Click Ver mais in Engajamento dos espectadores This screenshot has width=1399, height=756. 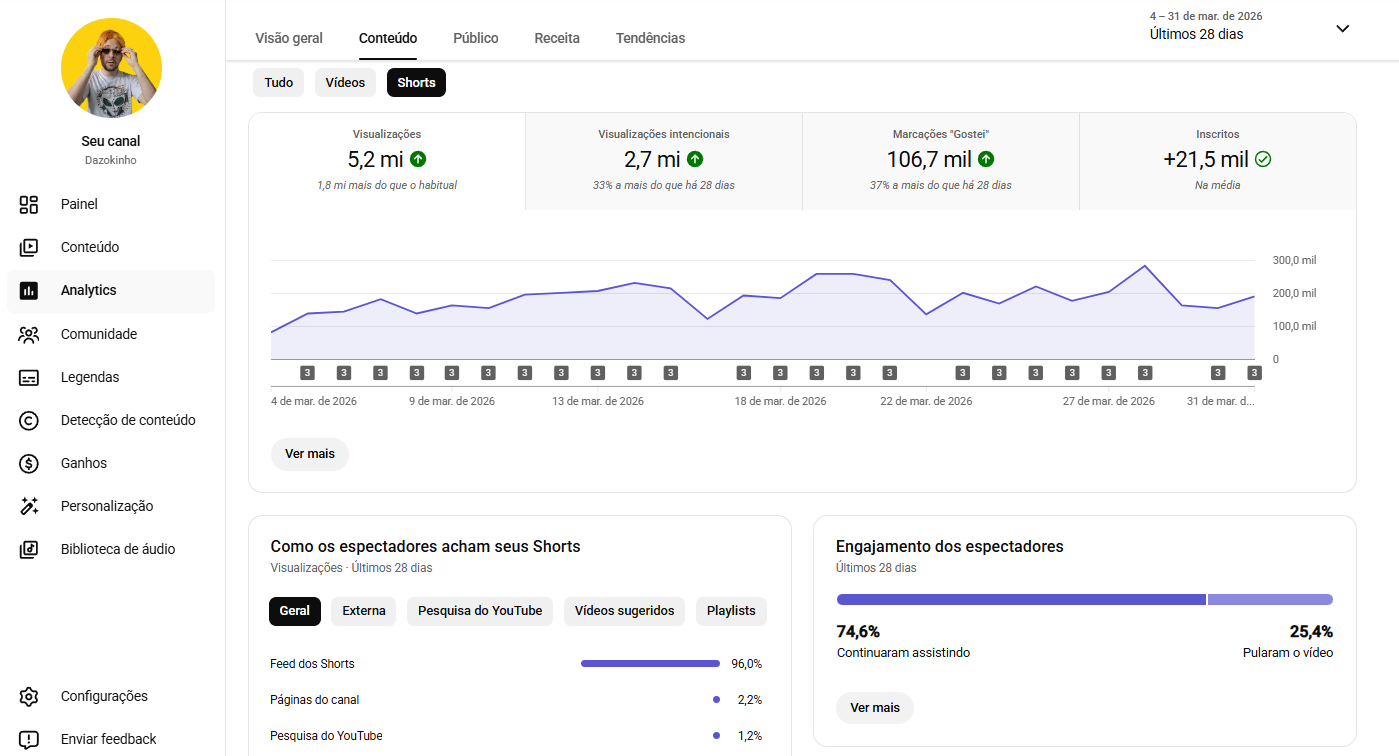[874, 708]
